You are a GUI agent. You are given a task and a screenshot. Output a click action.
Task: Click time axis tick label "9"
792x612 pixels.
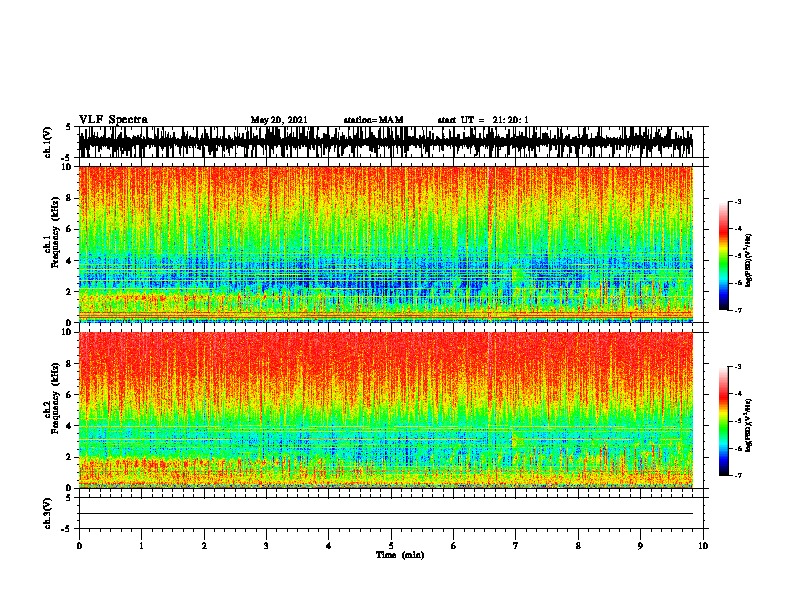[640, 546]
